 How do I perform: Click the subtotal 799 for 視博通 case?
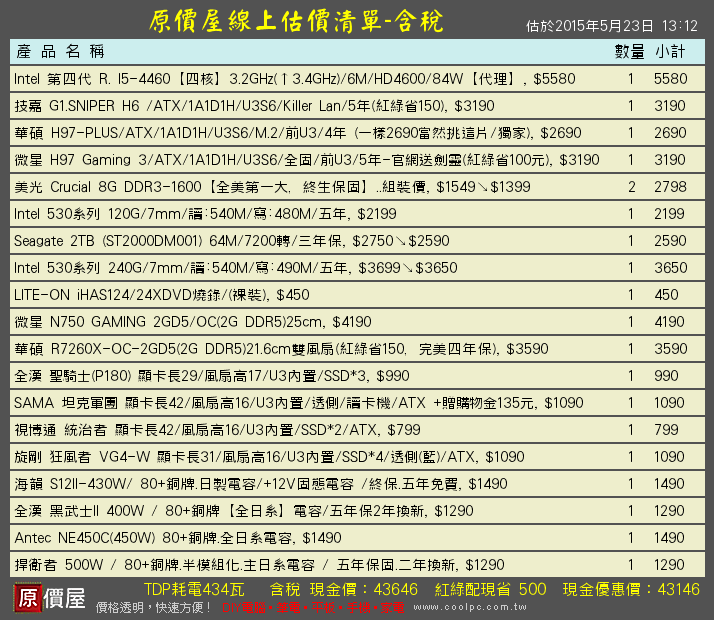tap(666, 430)
